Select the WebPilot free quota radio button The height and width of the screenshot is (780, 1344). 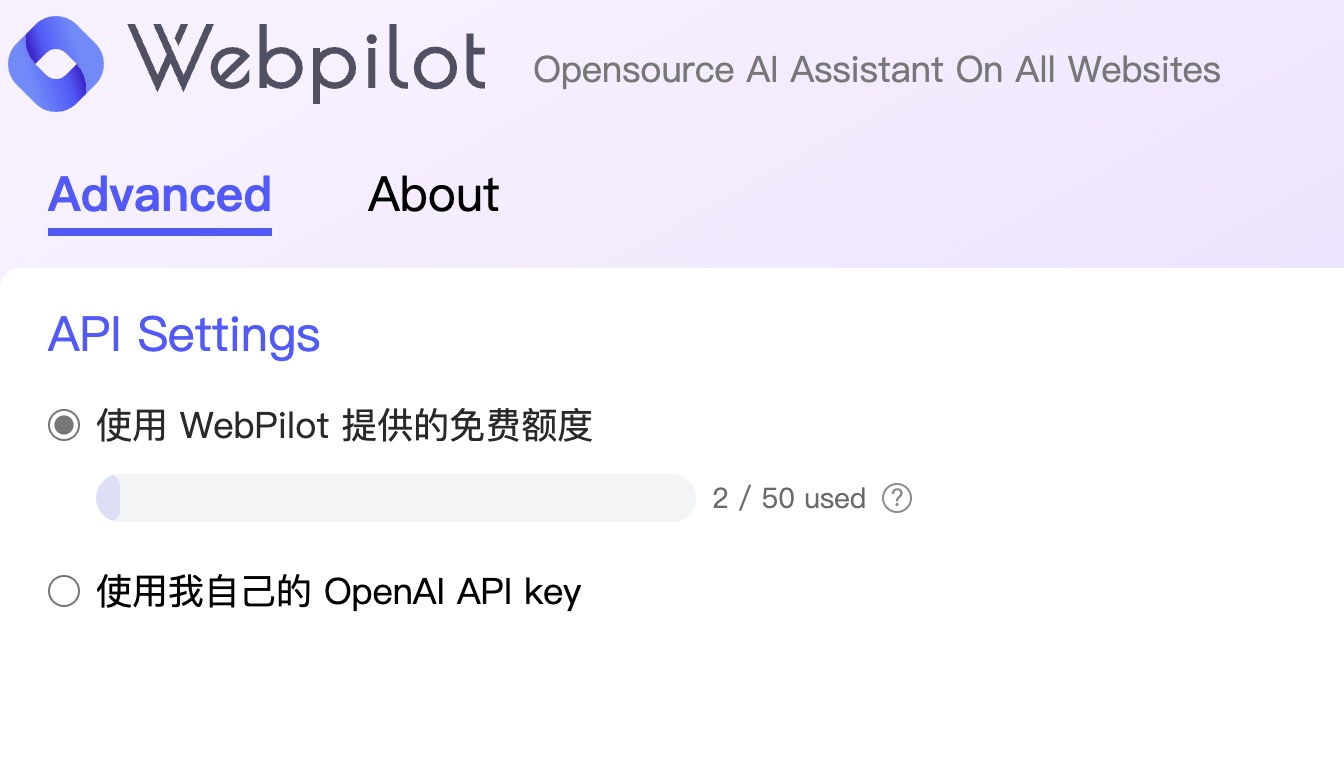click(x=64, y=426)
